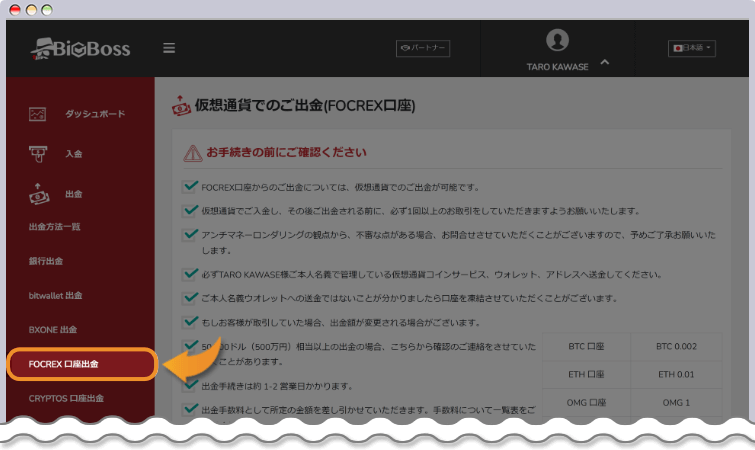This screenshot has height=450, width=755.
Task: Toggle checkbox for 必ずTARO KAWASE様 line
Action: tap(190, 274)
